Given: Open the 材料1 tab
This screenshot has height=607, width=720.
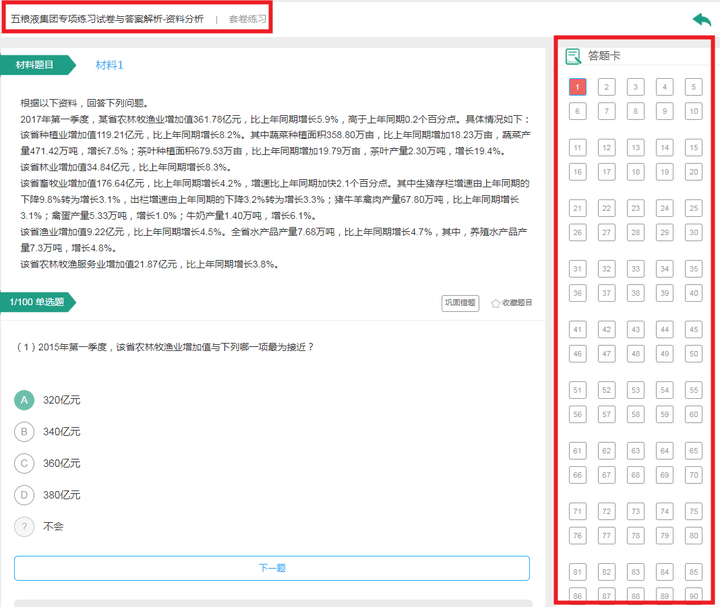Looking at the screenshot, I should [109, 65].
